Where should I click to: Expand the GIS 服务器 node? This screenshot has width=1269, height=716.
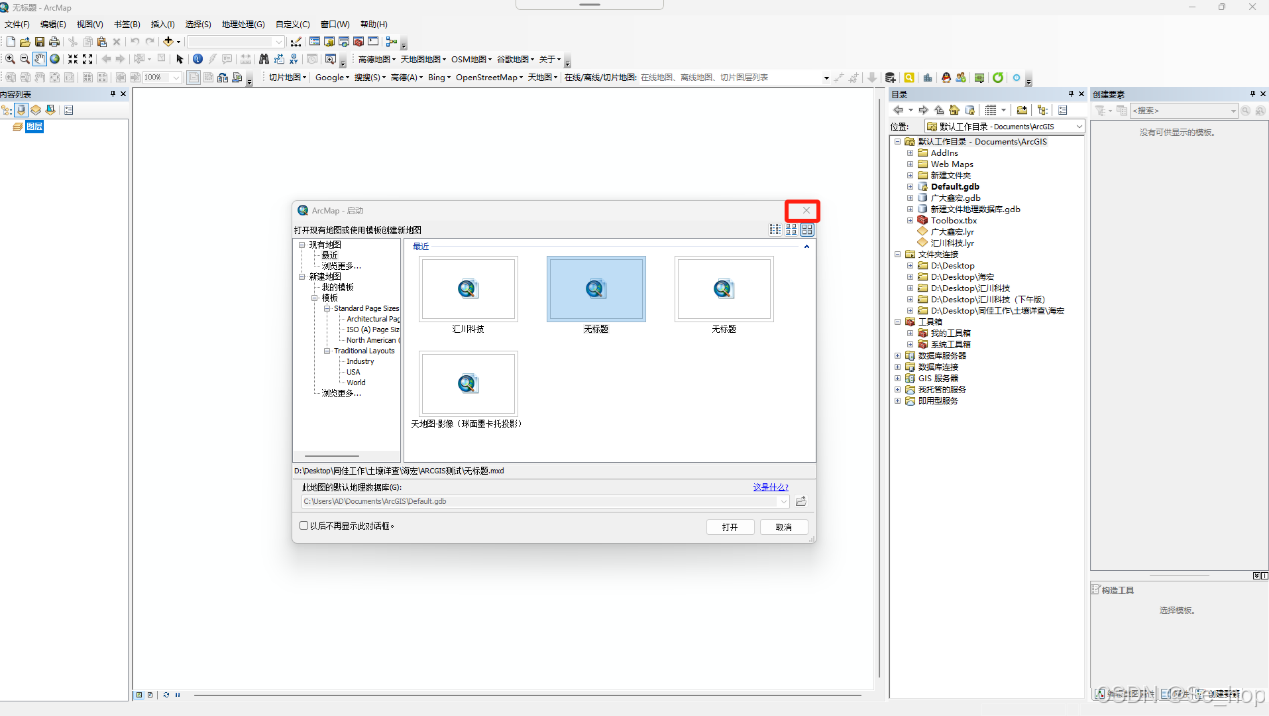[x=897, y=378]
